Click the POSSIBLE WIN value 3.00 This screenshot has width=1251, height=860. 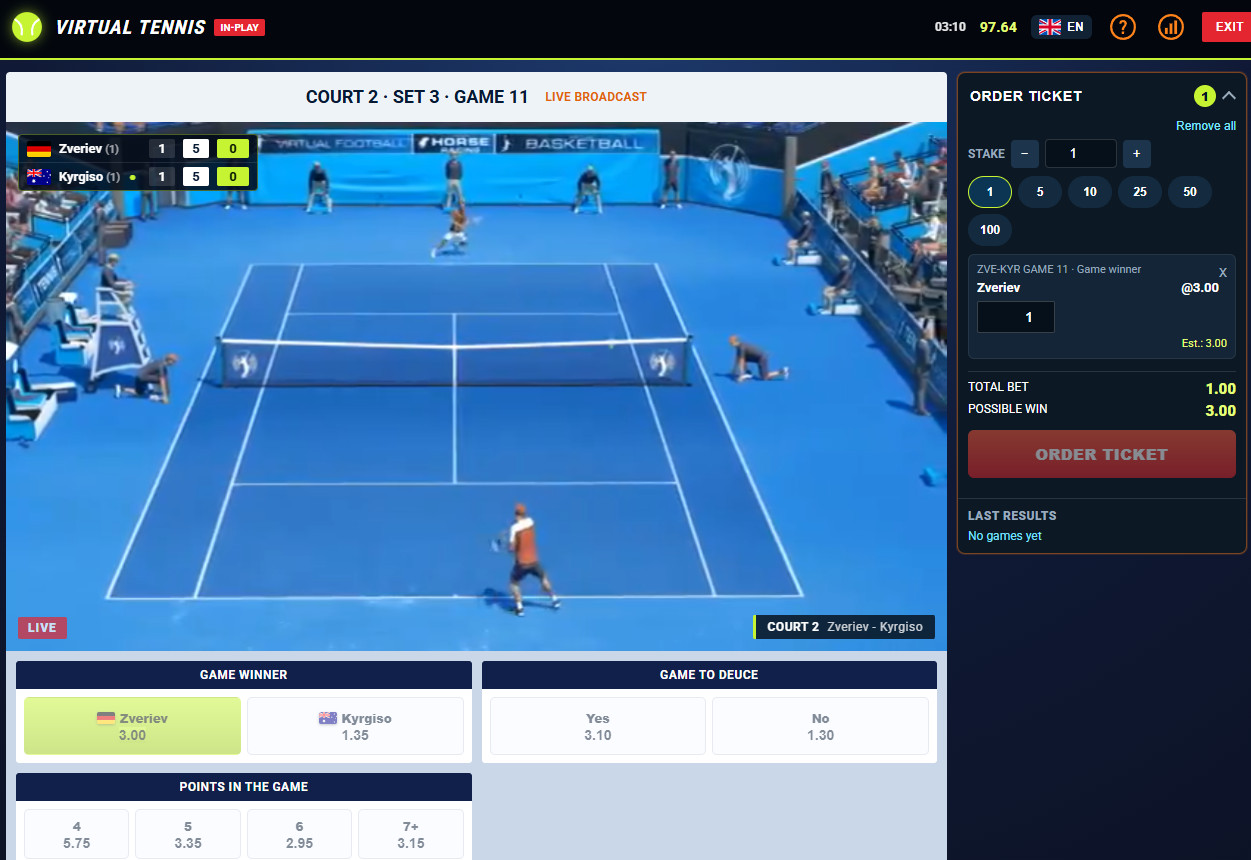coord(1220,410)
